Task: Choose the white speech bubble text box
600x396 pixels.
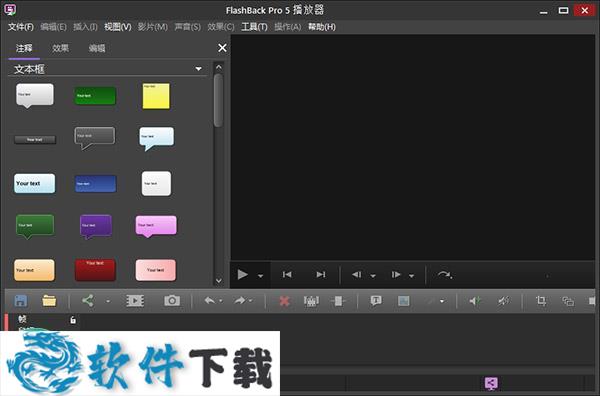Action: click(35, 96)
